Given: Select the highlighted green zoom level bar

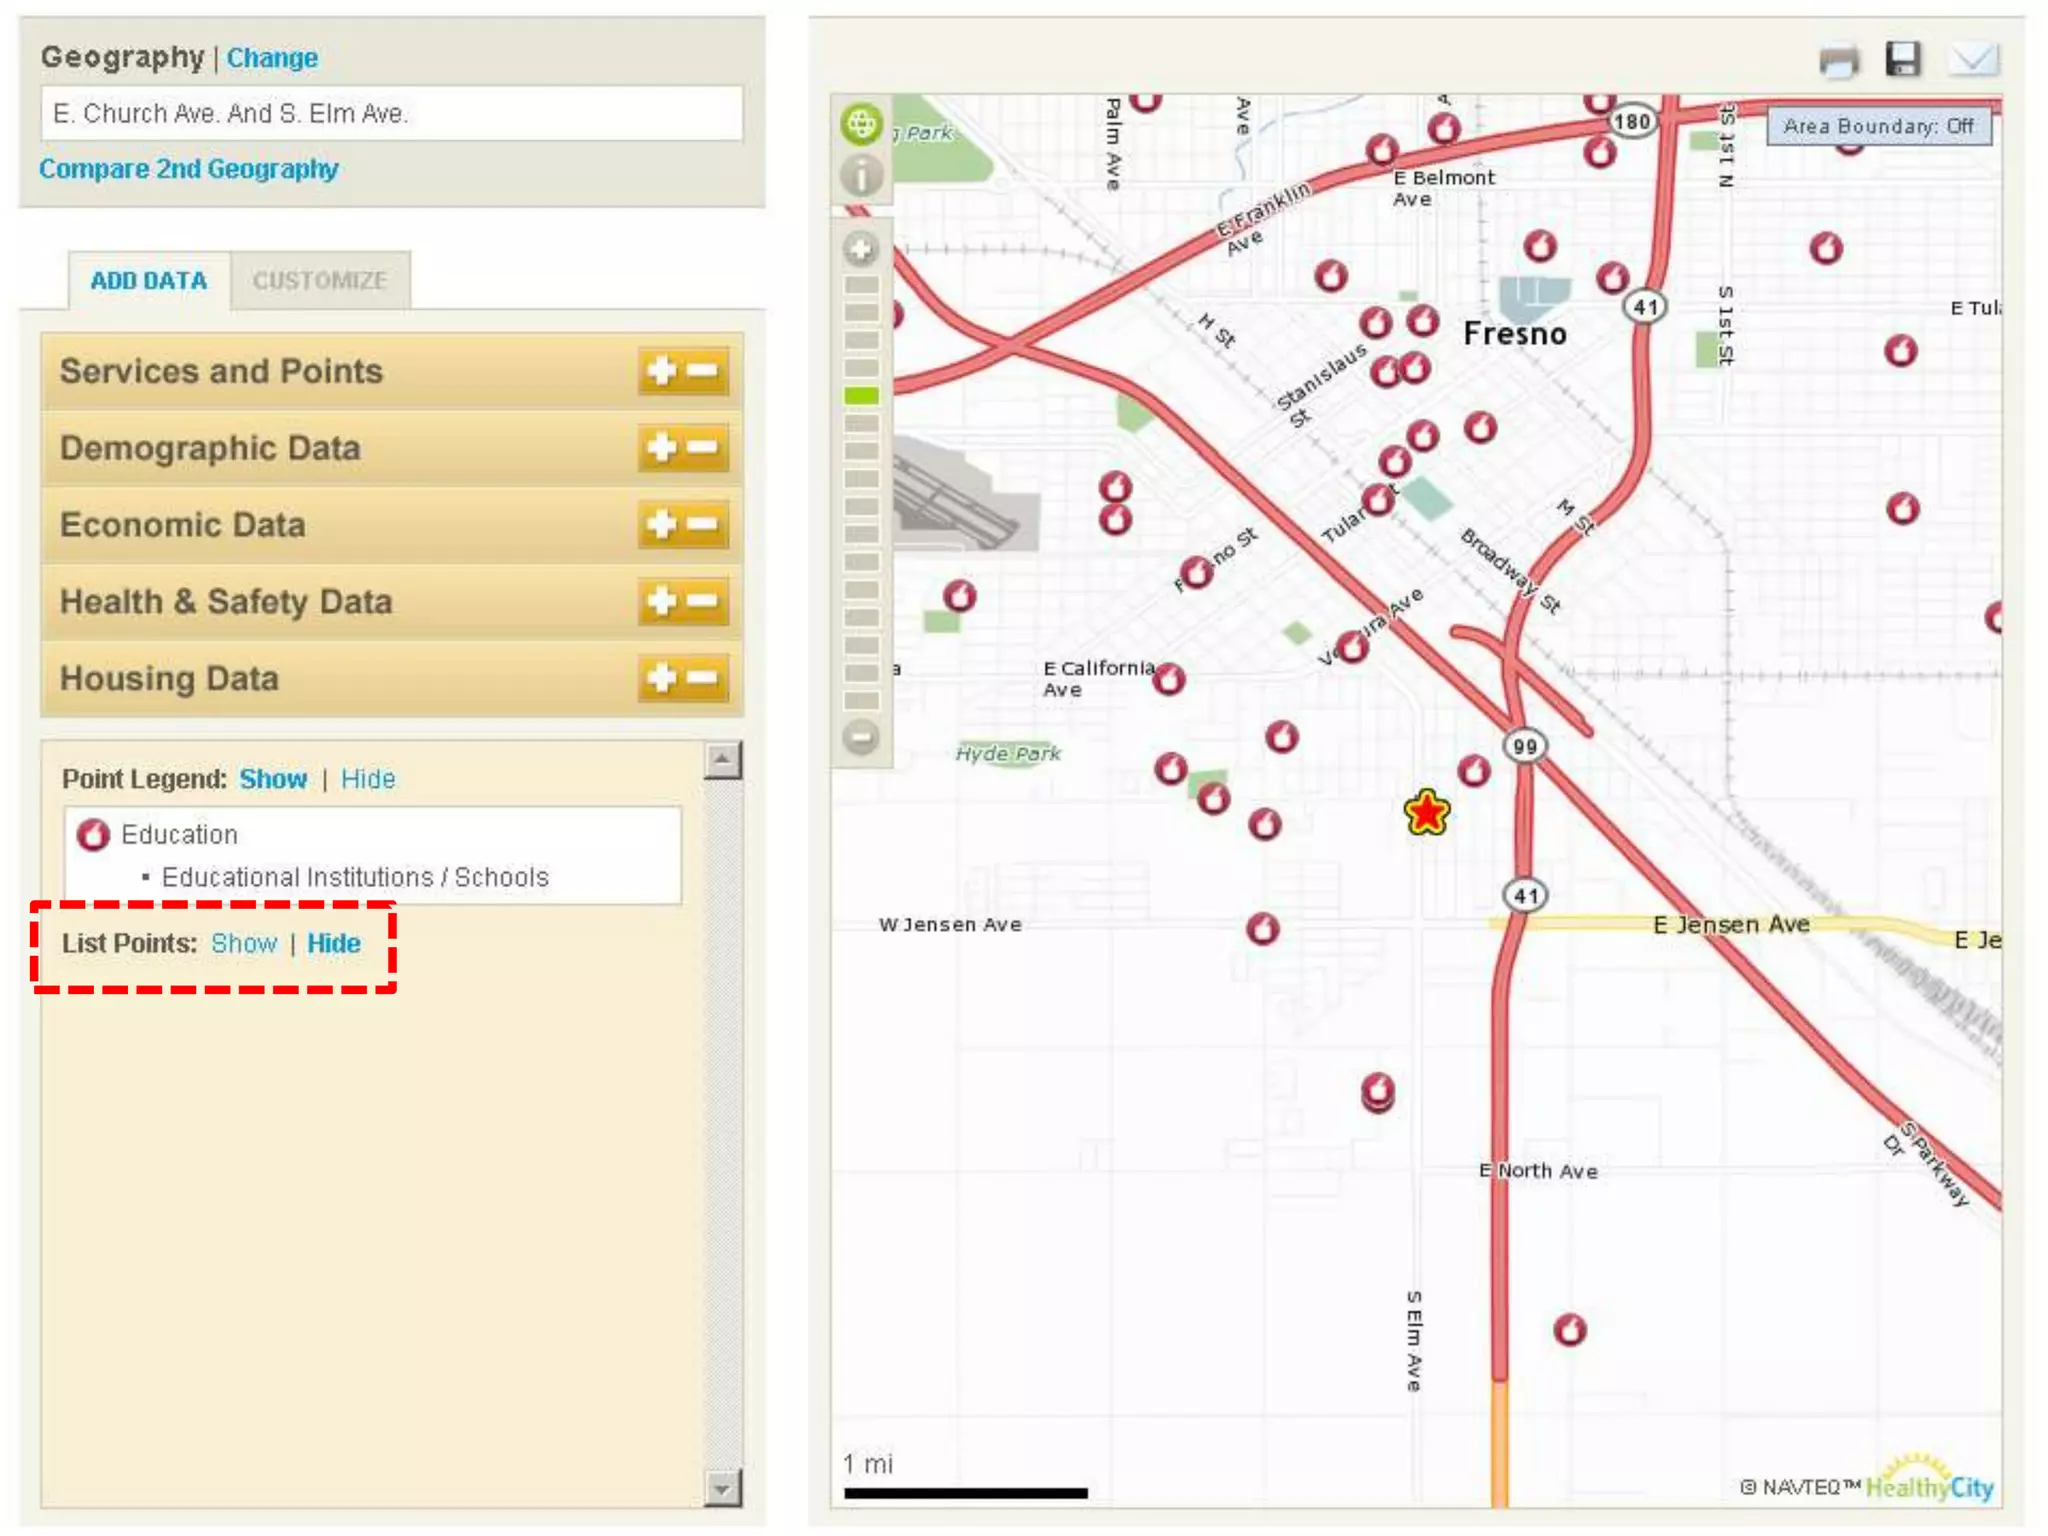Looking at the screenshot, I should click(861, 396).
